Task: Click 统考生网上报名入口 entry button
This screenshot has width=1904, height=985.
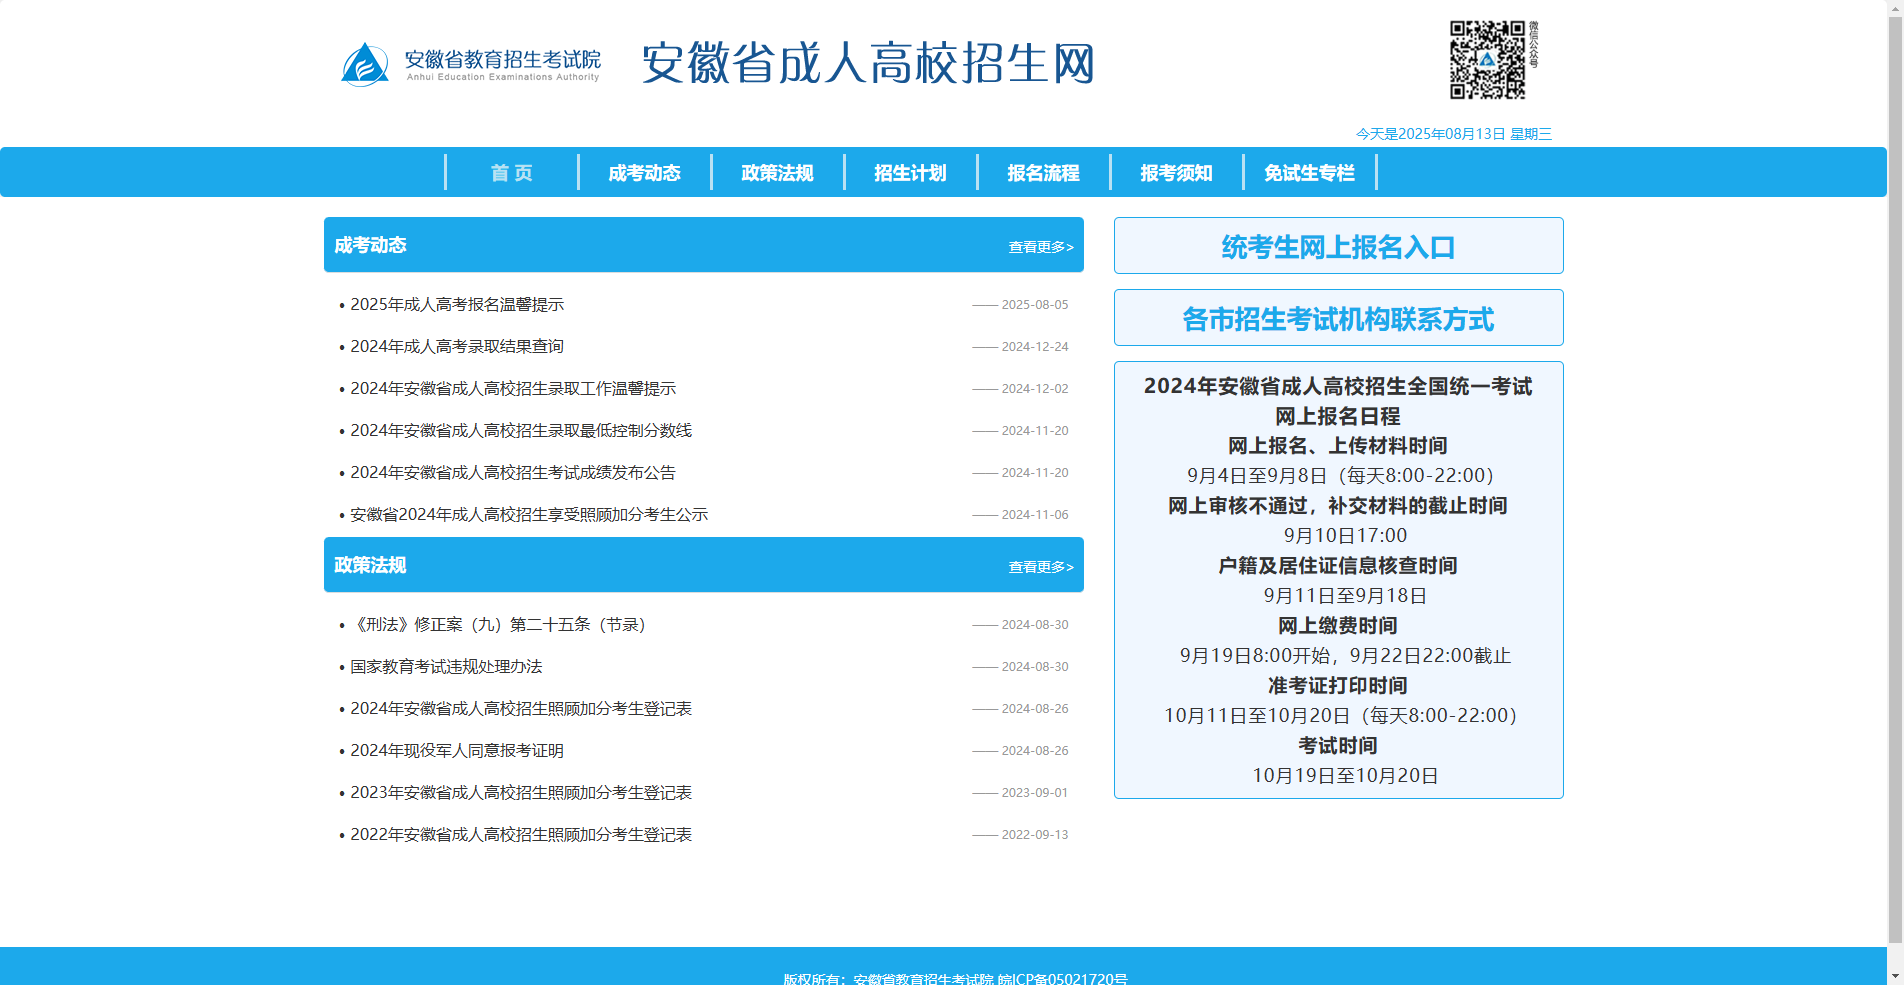Action: 1338,245
